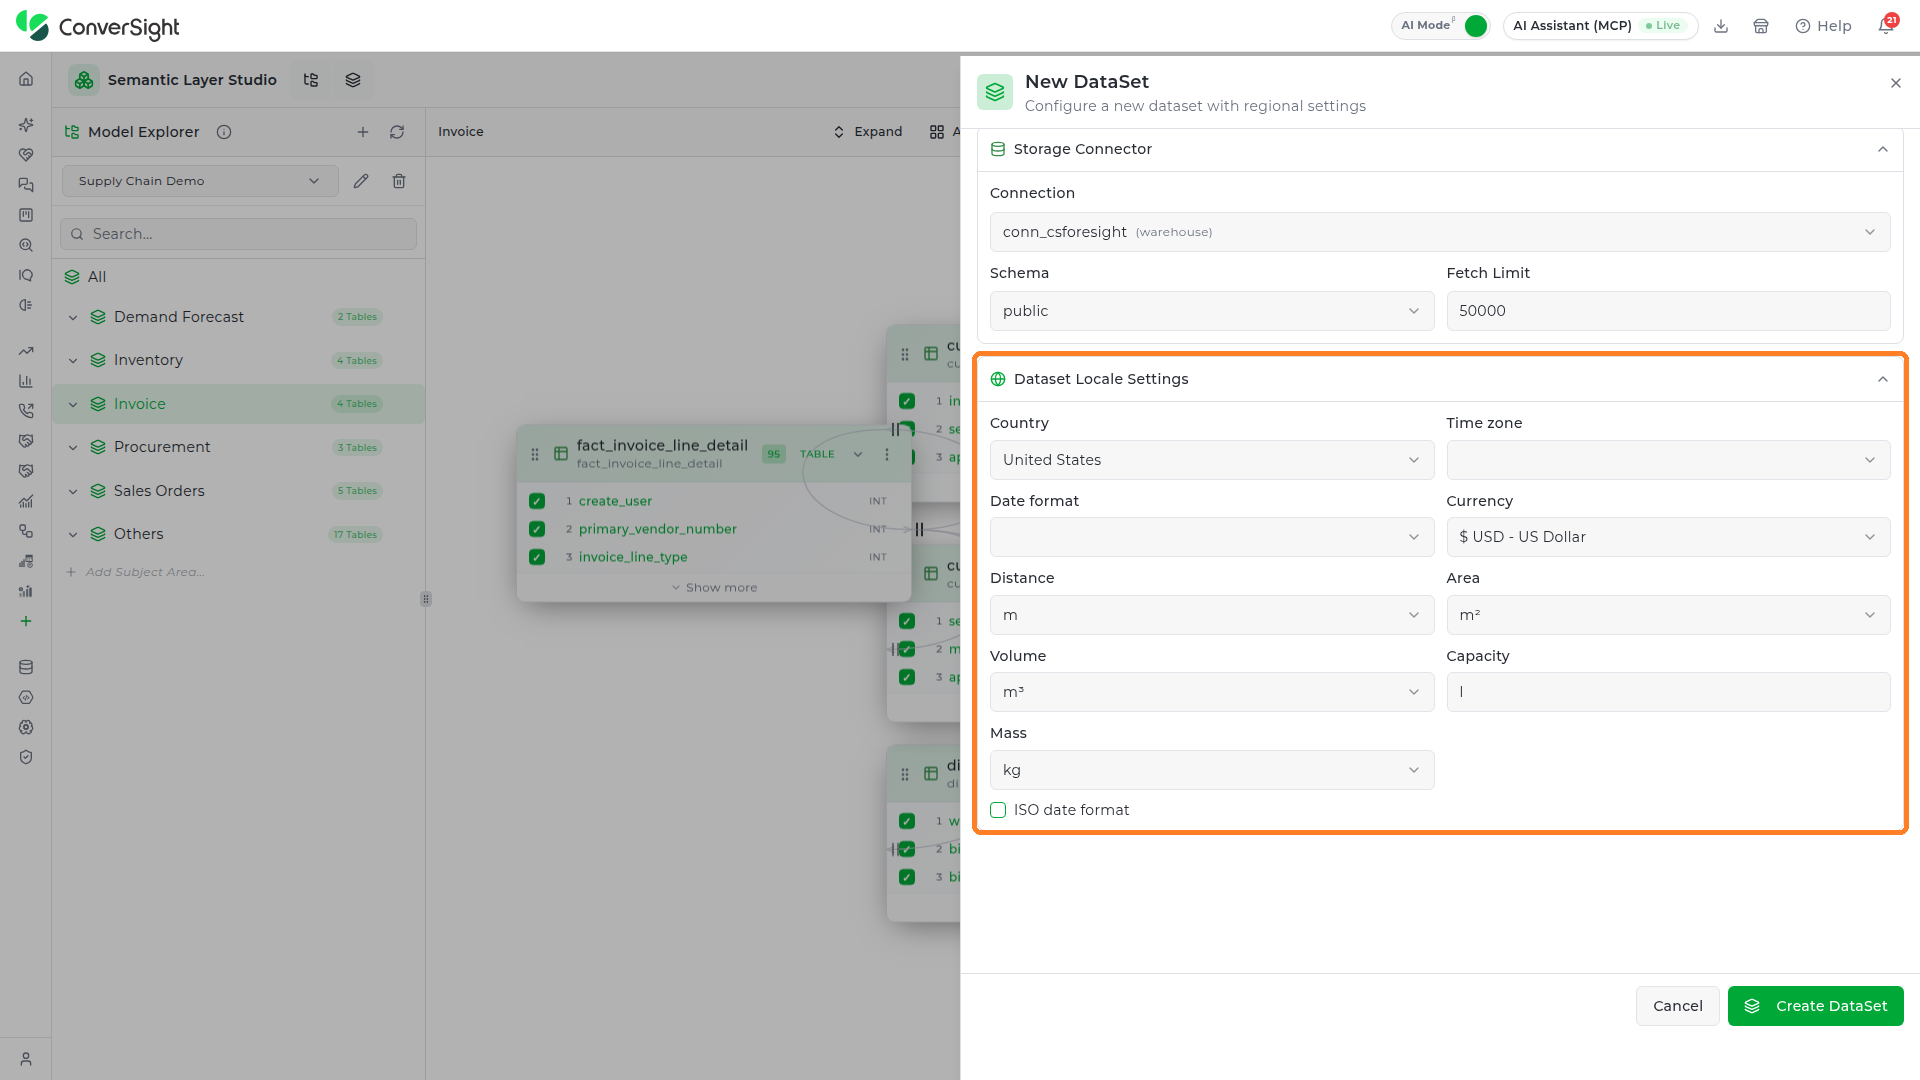Open the shield icon in left sidebar
1920x1080 pixels.
[x=26, y=757]
